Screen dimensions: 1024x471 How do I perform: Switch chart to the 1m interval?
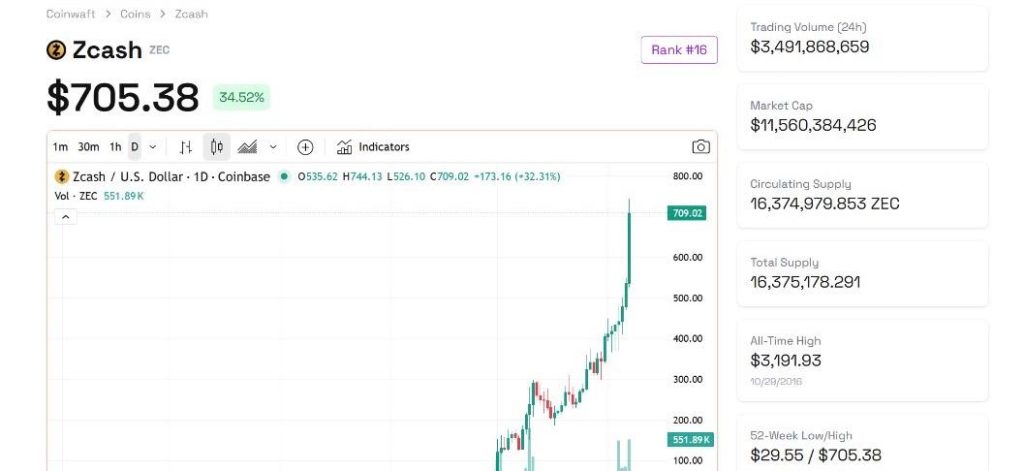click(x=60, y=147)
